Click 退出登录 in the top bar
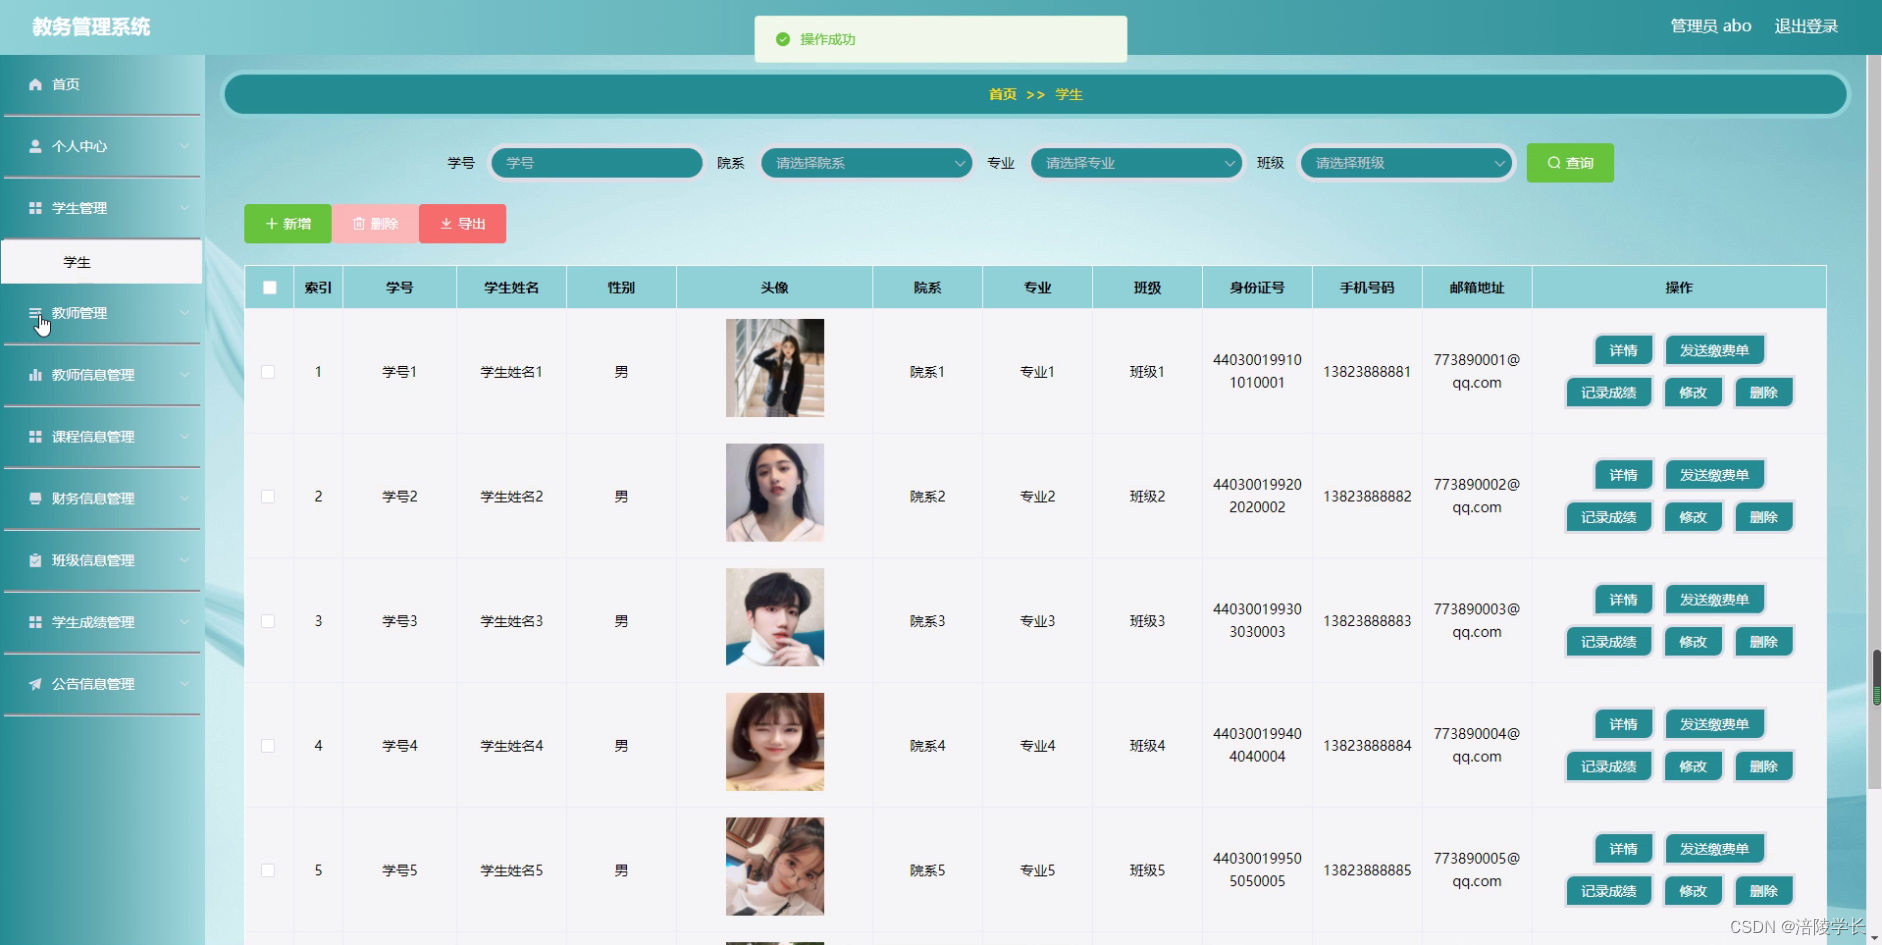The width and height of the screenshot is (1882, 945). tap(1806, 26)
